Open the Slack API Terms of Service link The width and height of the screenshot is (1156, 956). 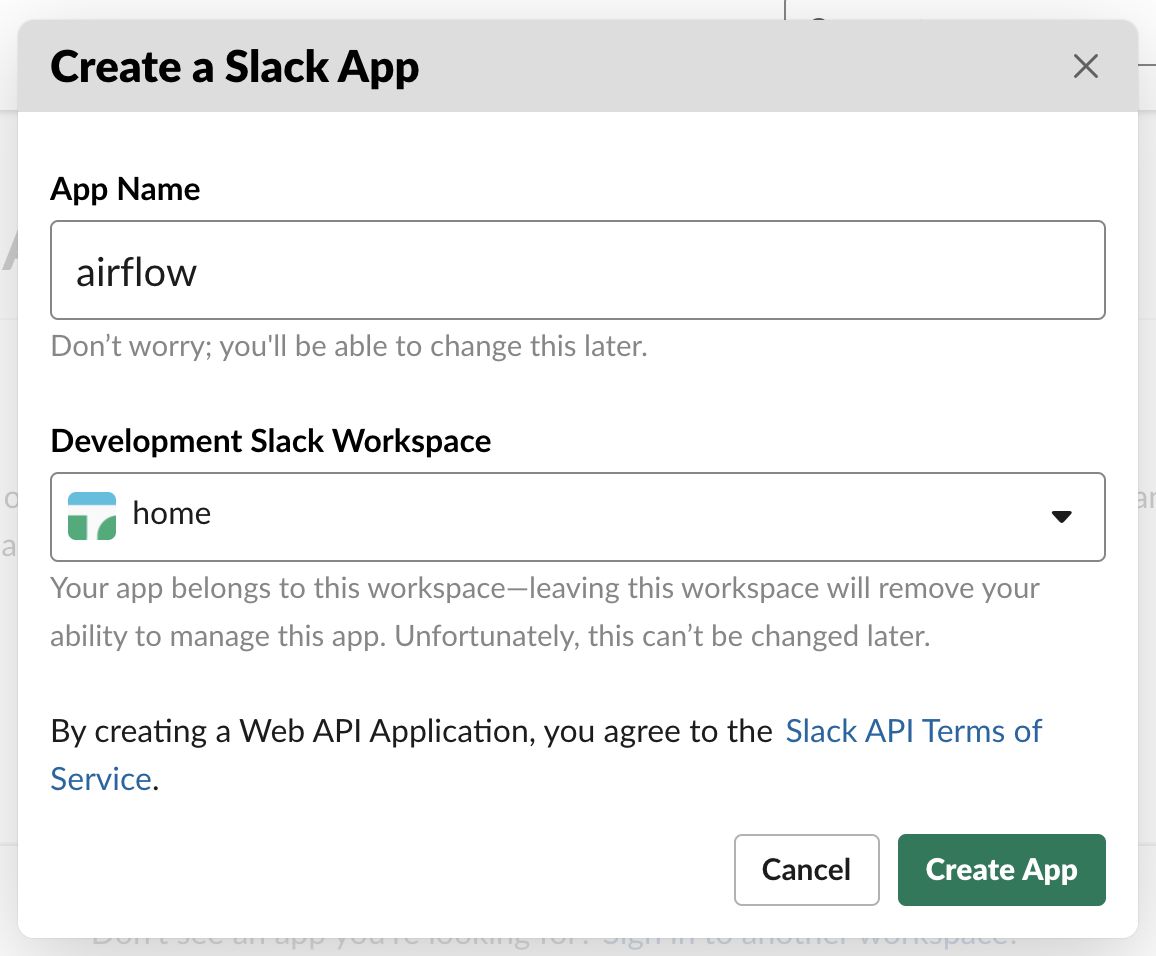tap(913, 731)
